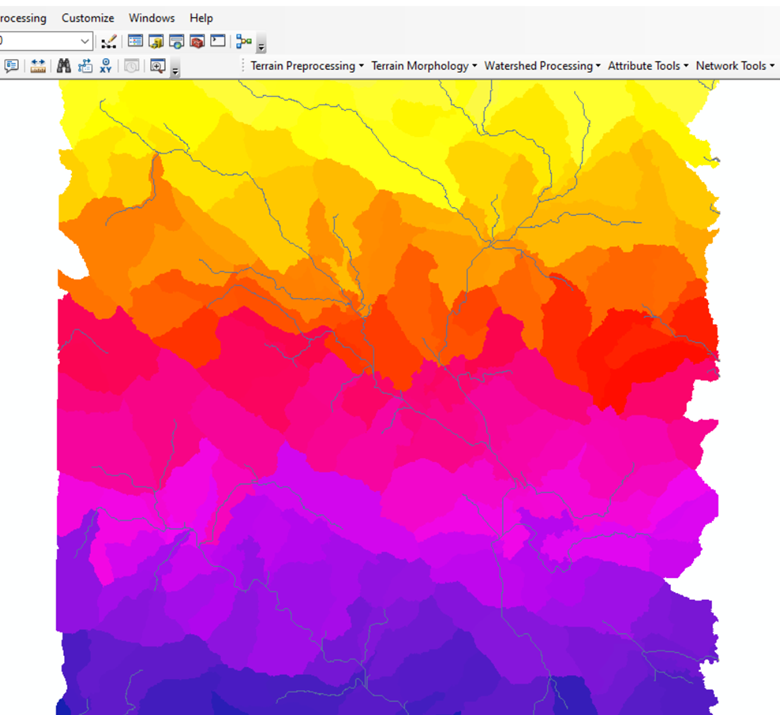Launch the ModelBuilder icon
Screen dimensions: 780x715
(x=243, y=42)
